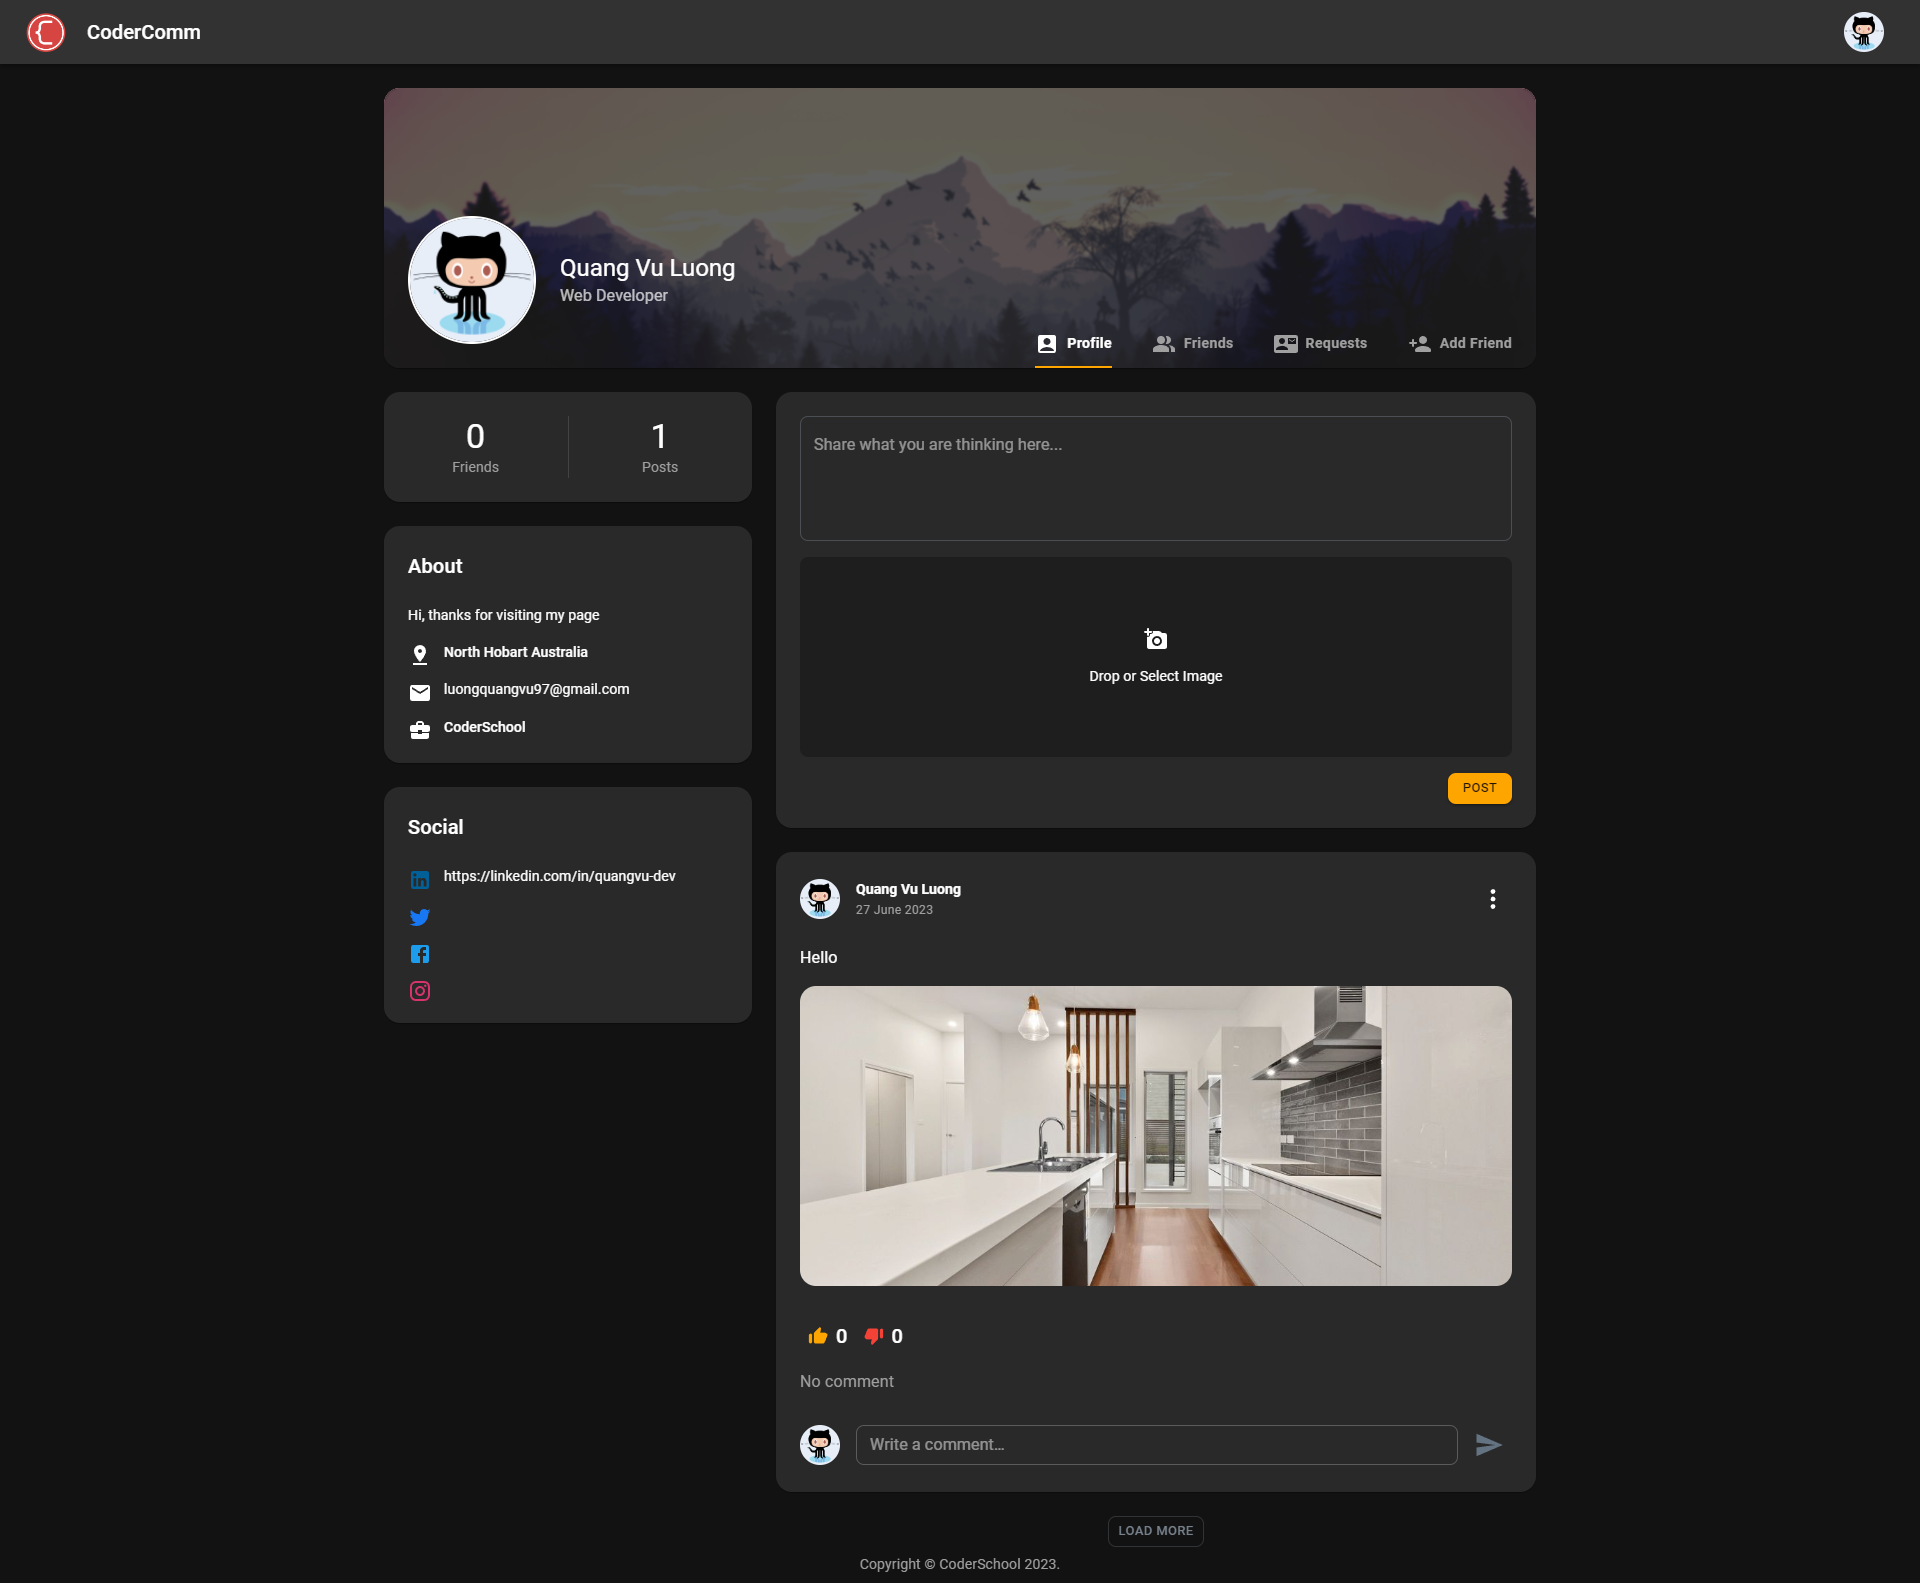Click the add photo camera icon
The height and width of the screenshot is (1583, 1920).
1155,639
